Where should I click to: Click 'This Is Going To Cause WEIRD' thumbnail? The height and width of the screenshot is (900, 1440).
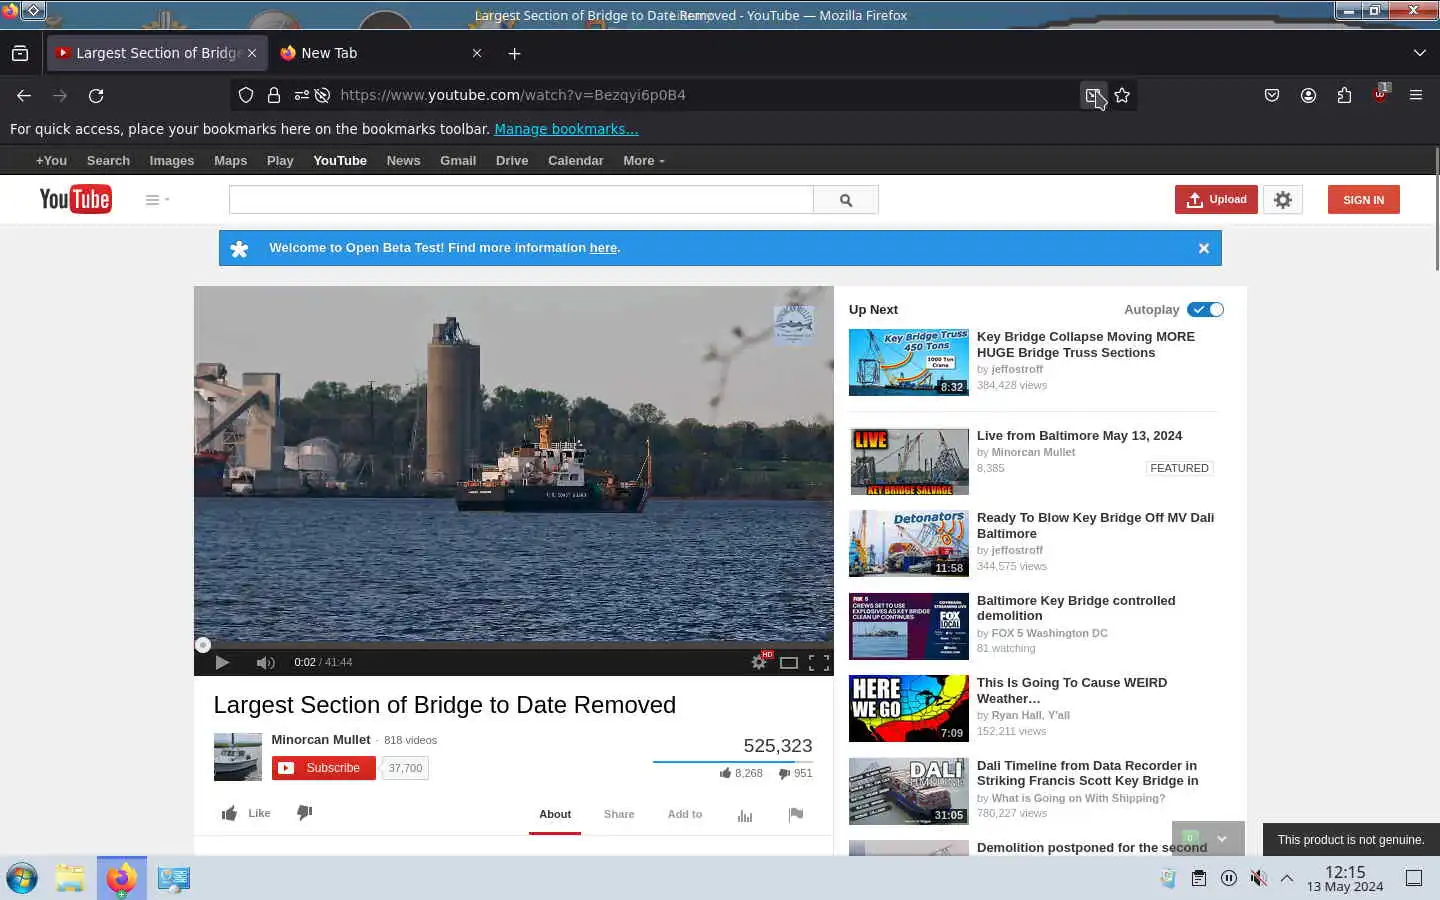tap(909, 708)
